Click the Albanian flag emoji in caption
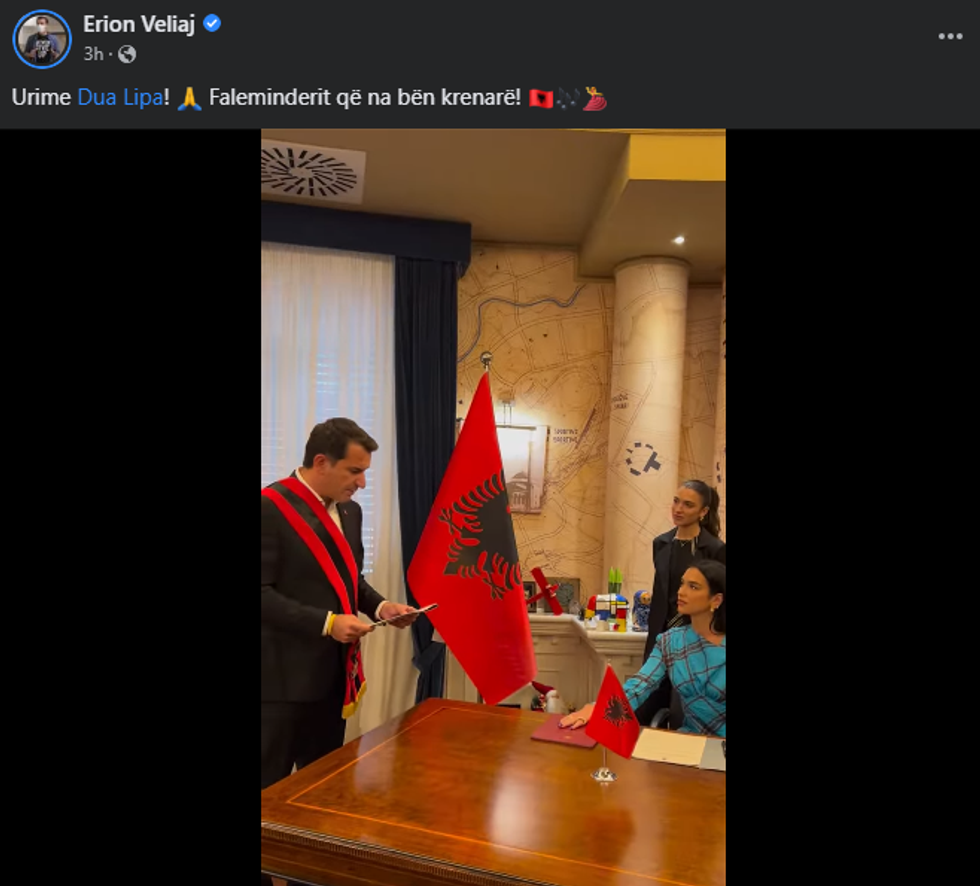 click(541, 98)
